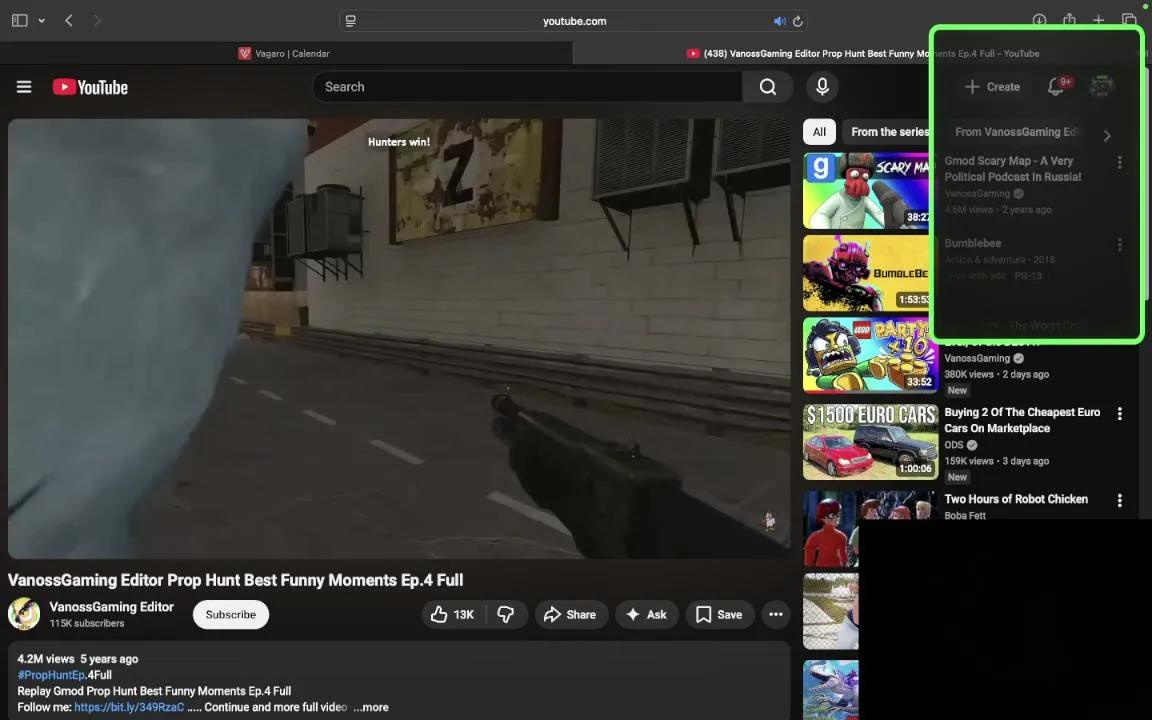Start voice search with microphone icon
1152x720 pixels.
[822, 87]
